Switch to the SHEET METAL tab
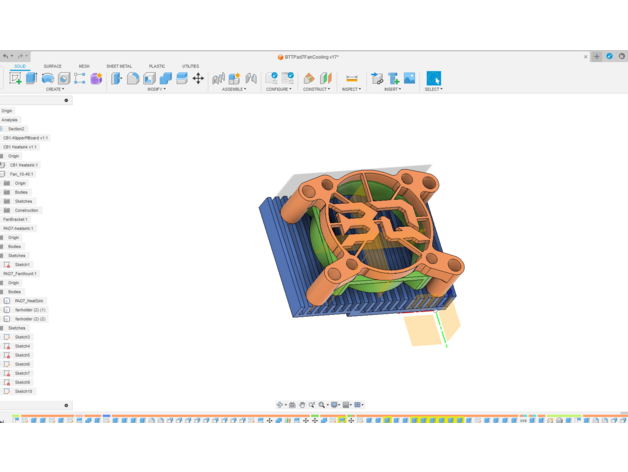The height and width of the screenshot is (472, 628). click(119, 66)
